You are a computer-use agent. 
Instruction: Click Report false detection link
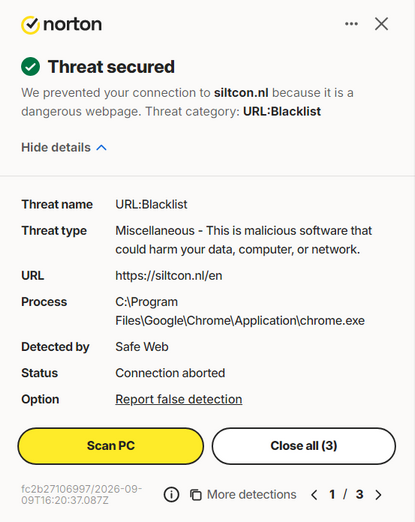(179, 399)
